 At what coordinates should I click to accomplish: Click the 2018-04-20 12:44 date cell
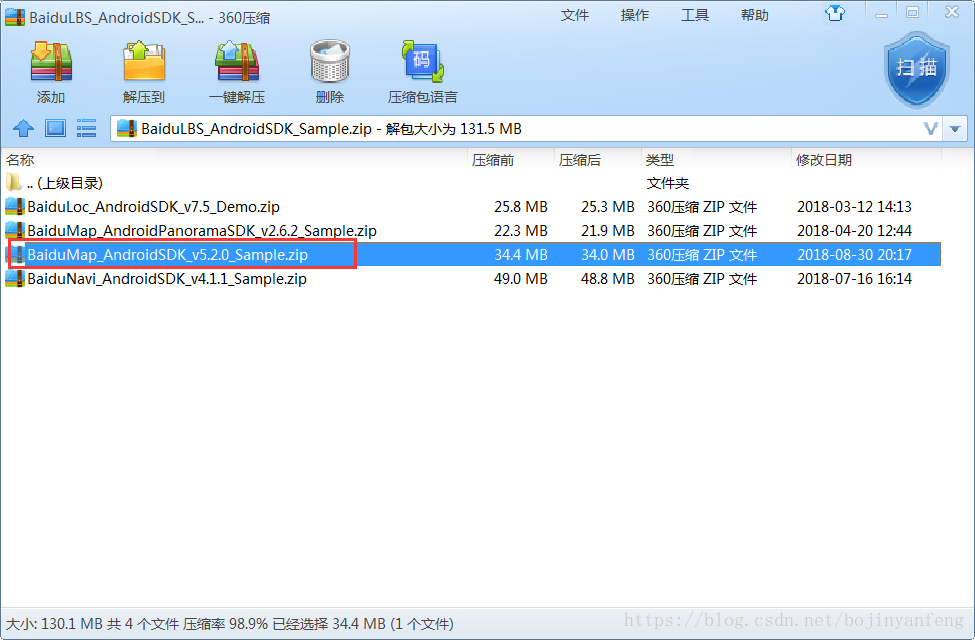(x=854, y=231)
